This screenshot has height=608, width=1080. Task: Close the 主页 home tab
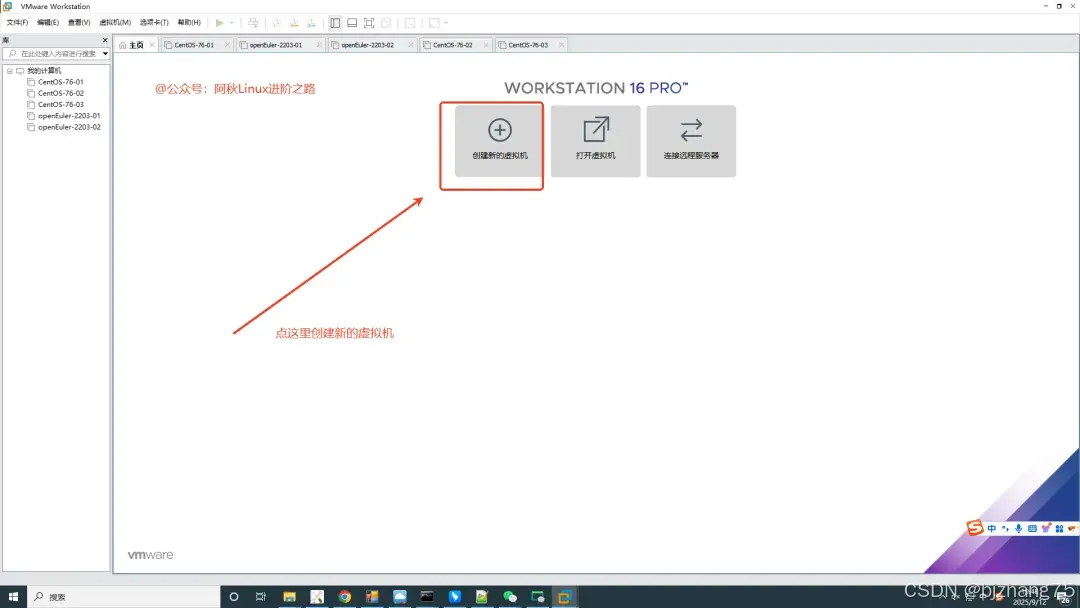152,45
